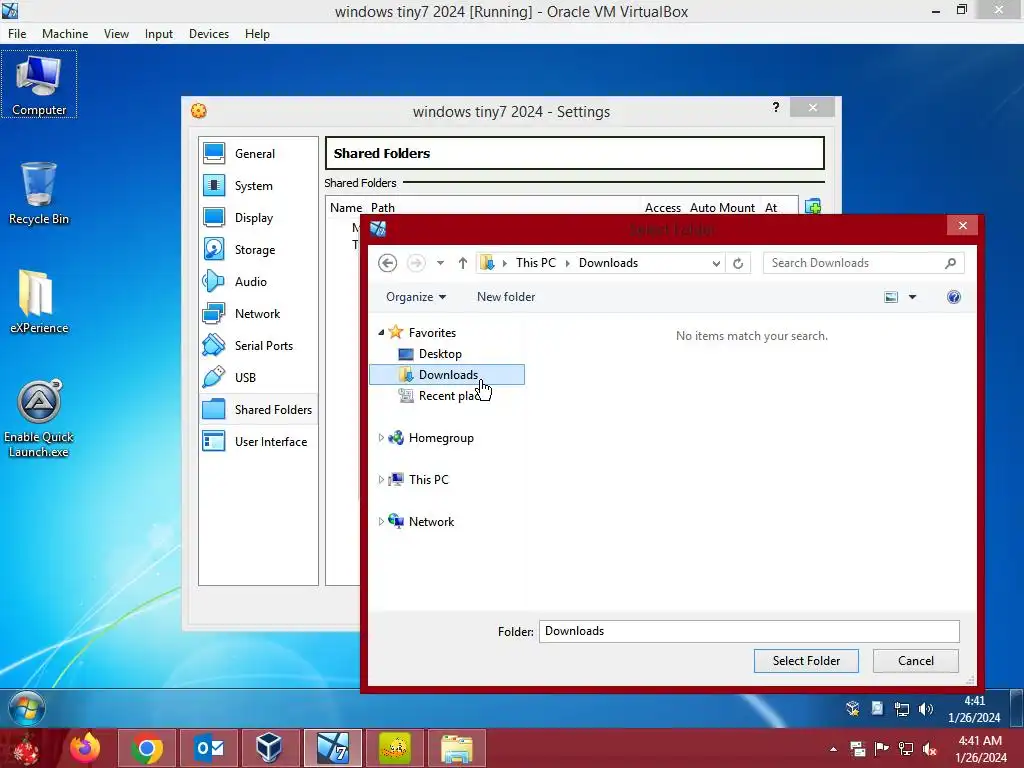Open Firefox from host taskbar
1024x768 pixels.
(85, 748)
